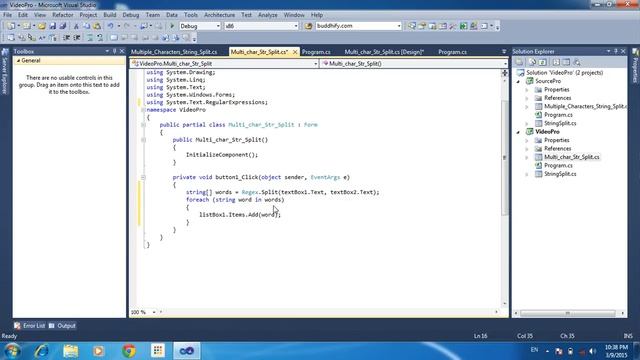
Task: Click the Save floppy disk icon
Action: coord(53,26)
